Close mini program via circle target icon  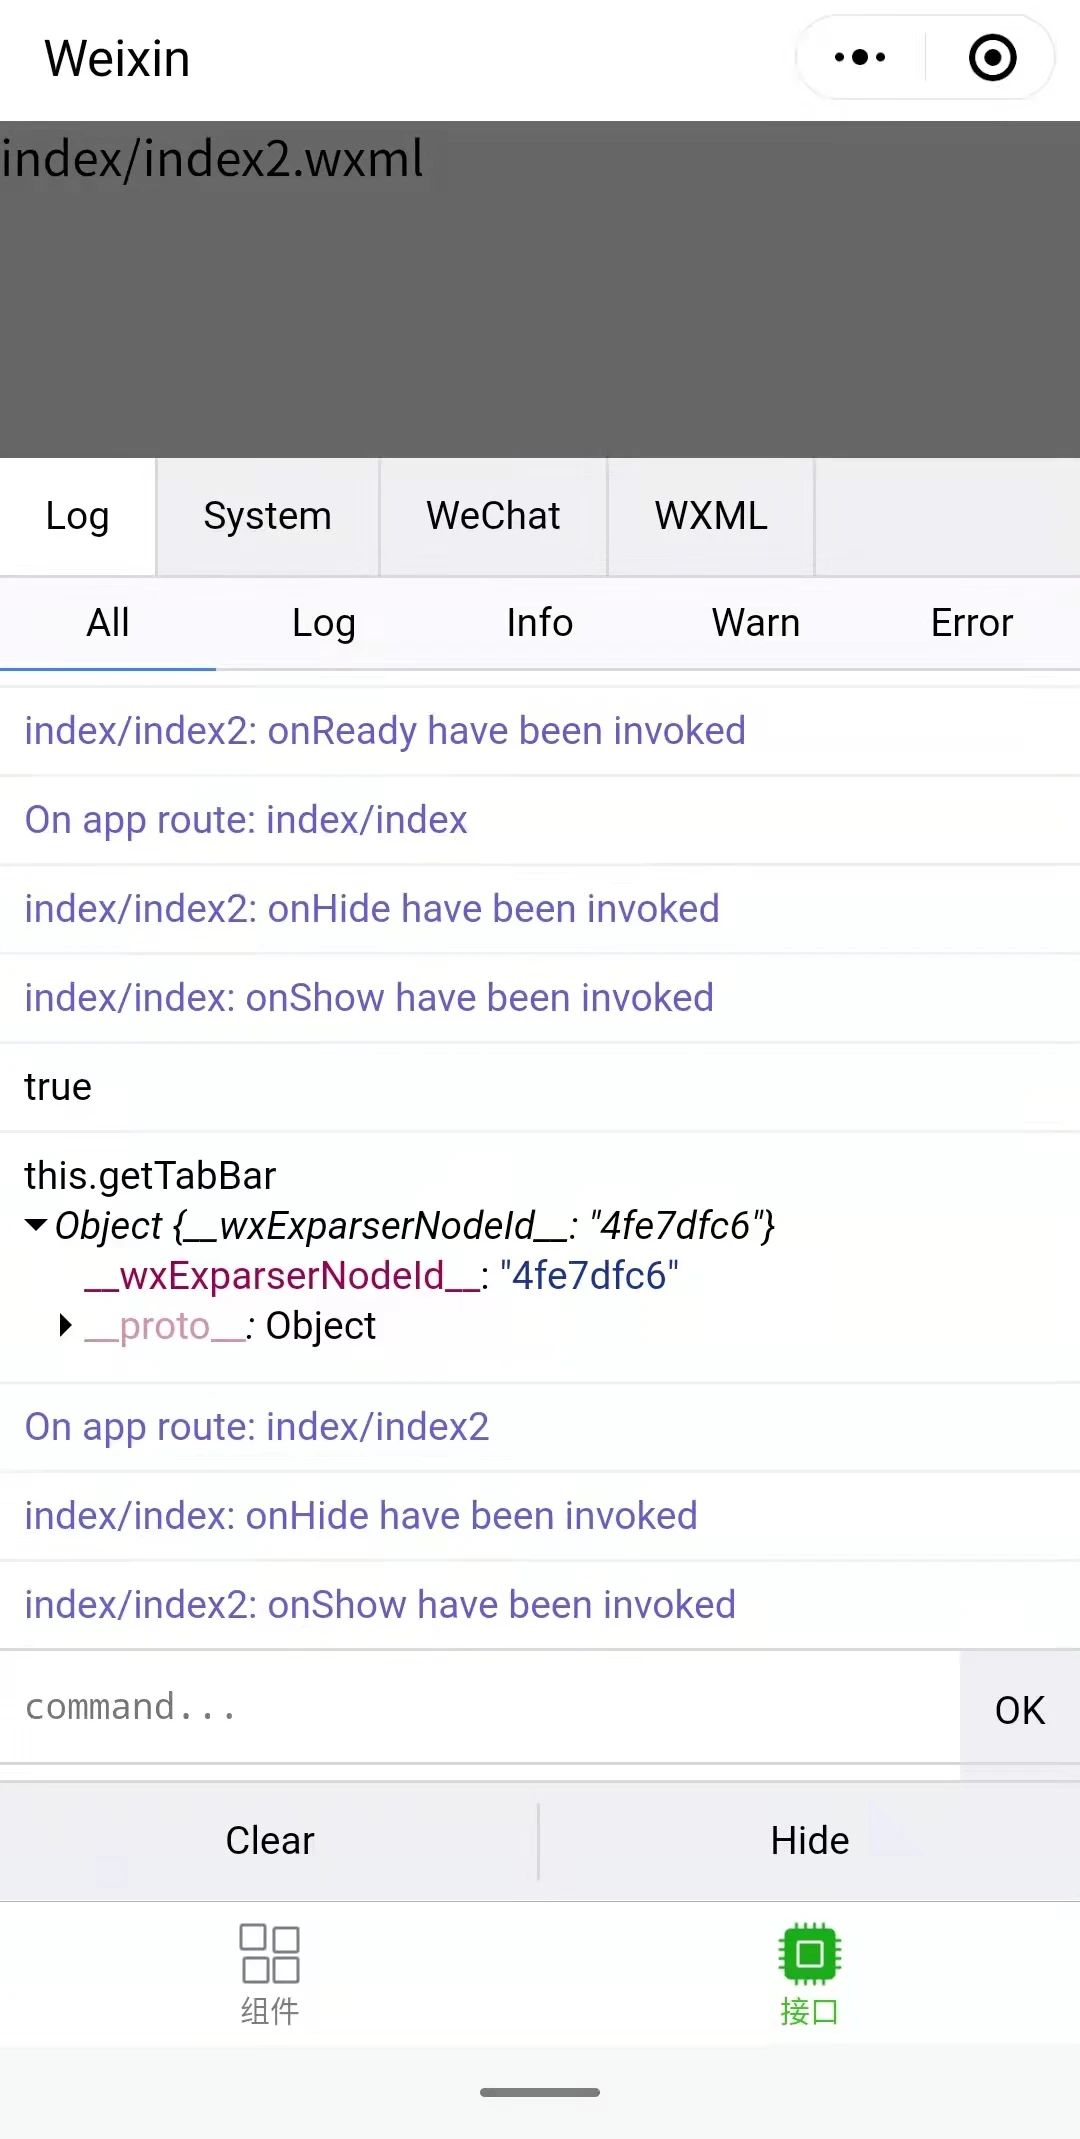tap(992, 58)
